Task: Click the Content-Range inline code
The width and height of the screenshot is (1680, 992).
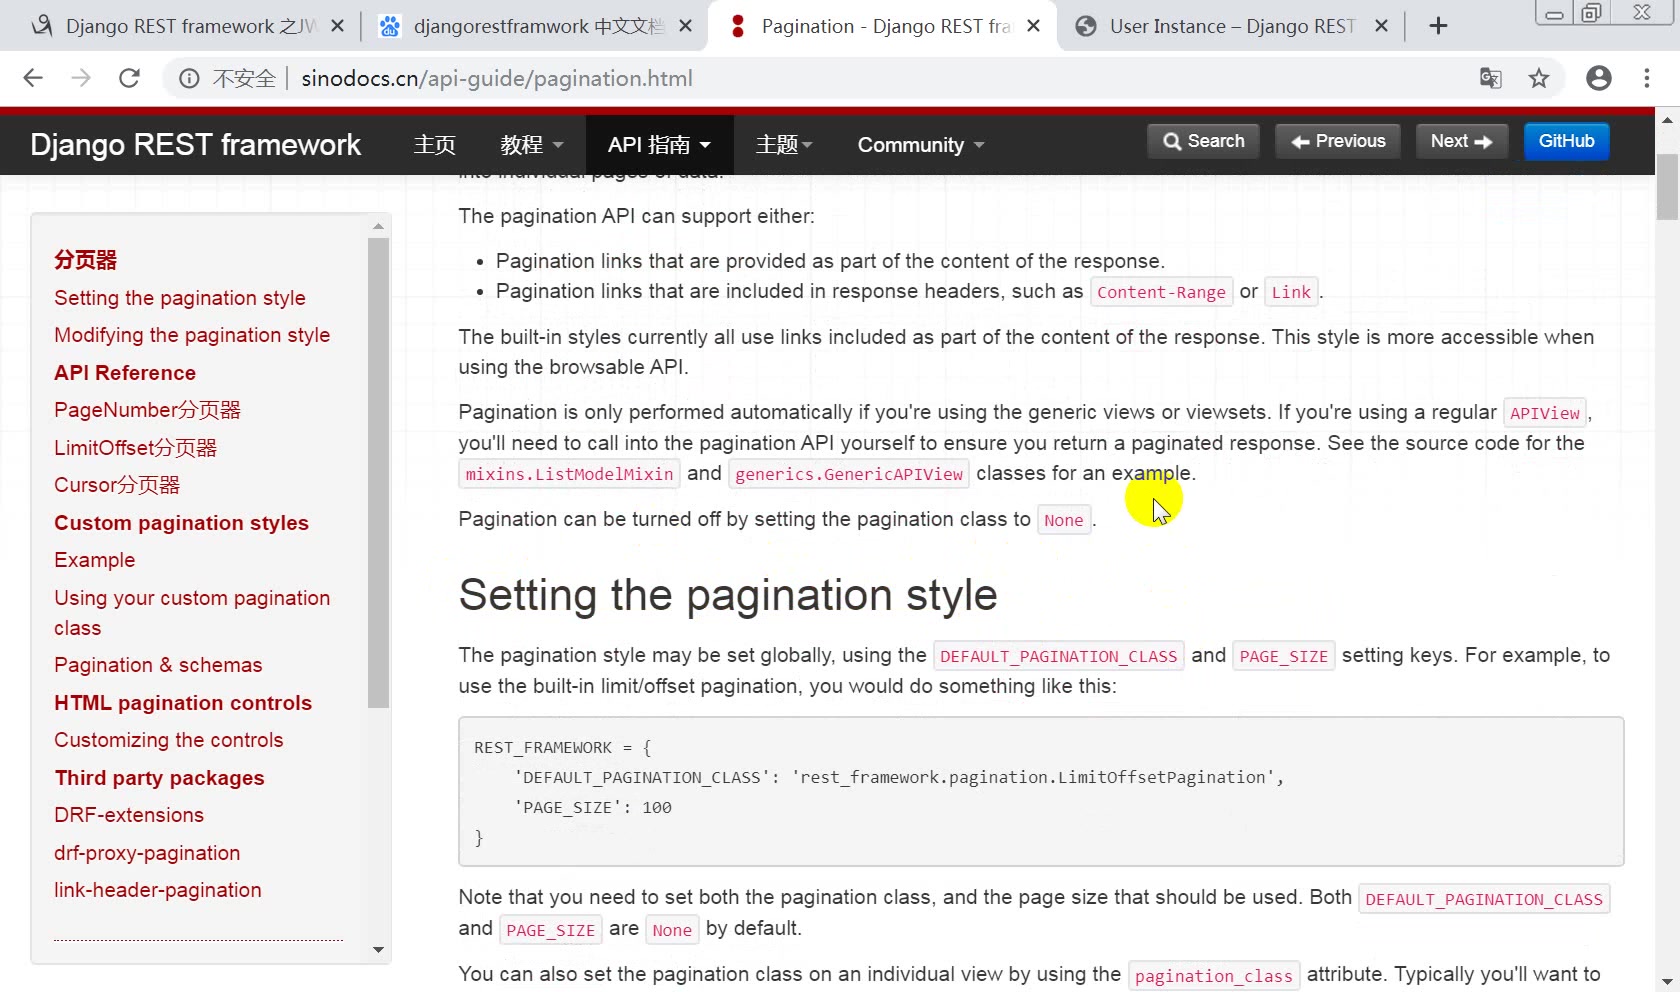Action: coord(1161,292)
